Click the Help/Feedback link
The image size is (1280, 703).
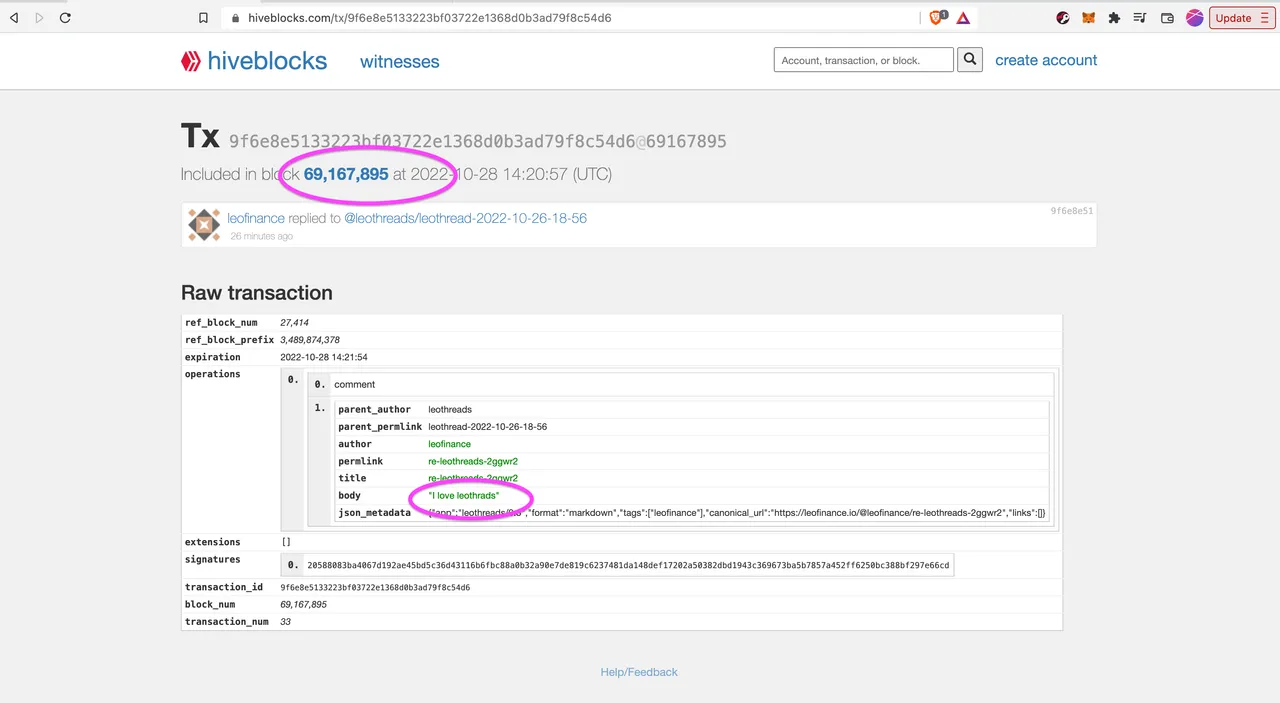point(639,672)
